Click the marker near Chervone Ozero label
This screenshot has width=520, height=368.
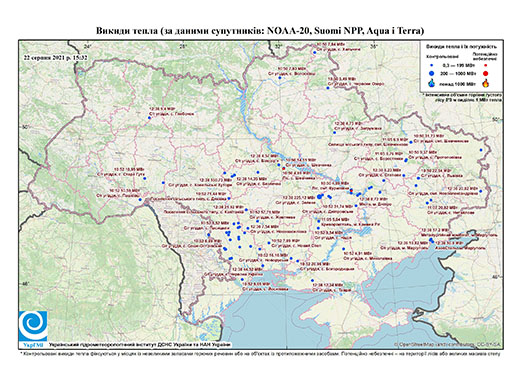328,88
